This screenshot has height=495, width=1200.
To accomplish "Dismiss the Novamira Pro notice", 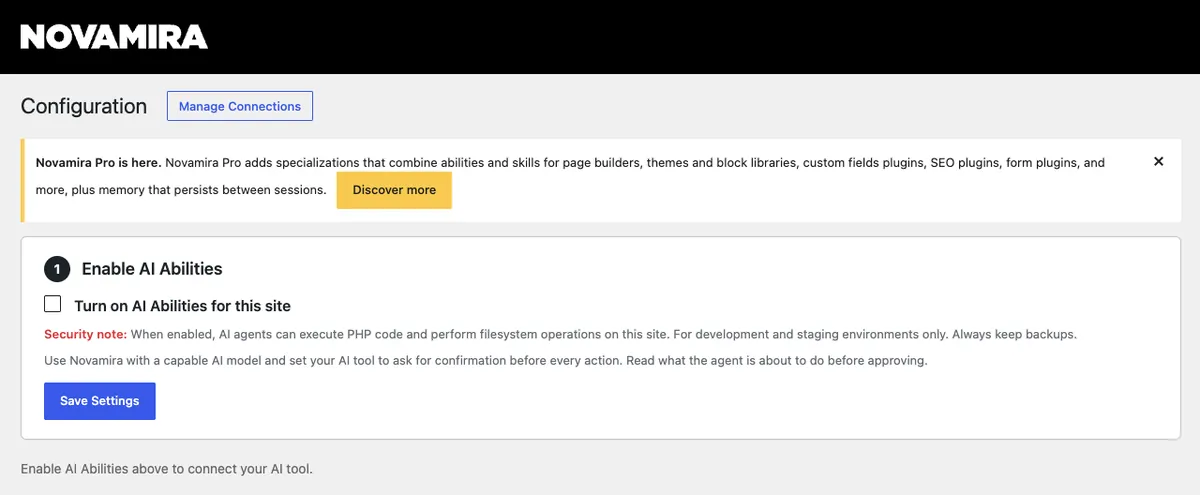I will (x=1159, y=161).
